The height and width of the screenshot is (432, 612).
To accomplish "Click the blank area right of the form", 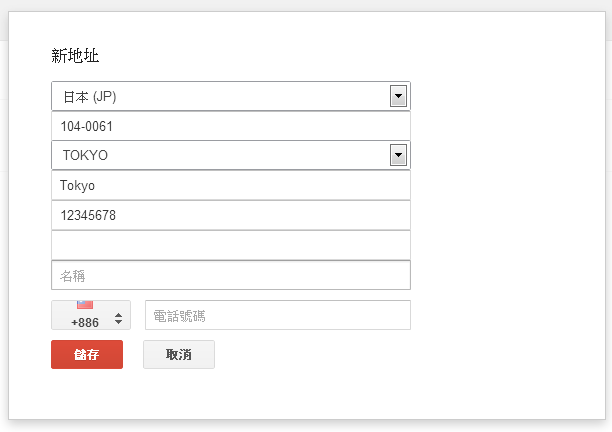I will click(x=507, y=215).
